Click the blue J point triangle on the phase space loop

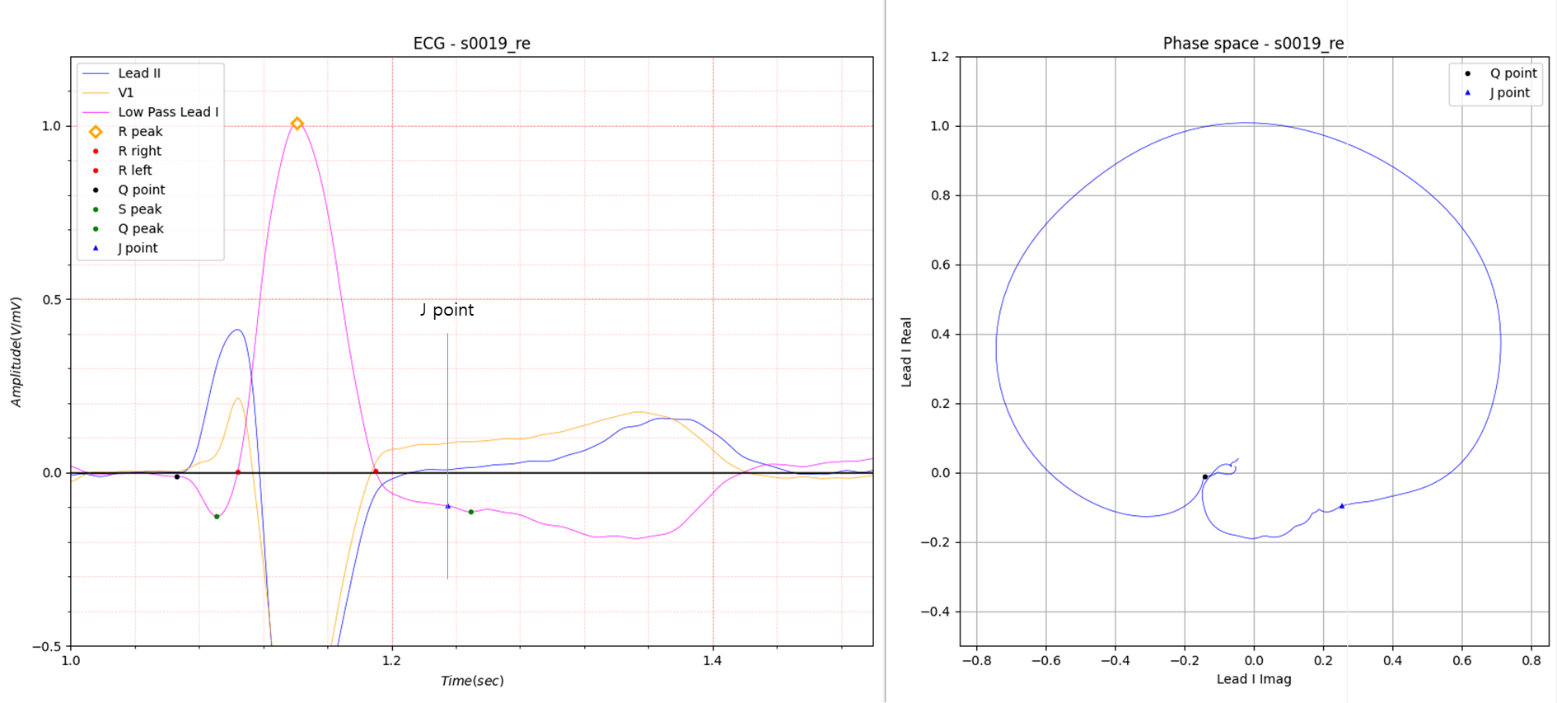1342,506
